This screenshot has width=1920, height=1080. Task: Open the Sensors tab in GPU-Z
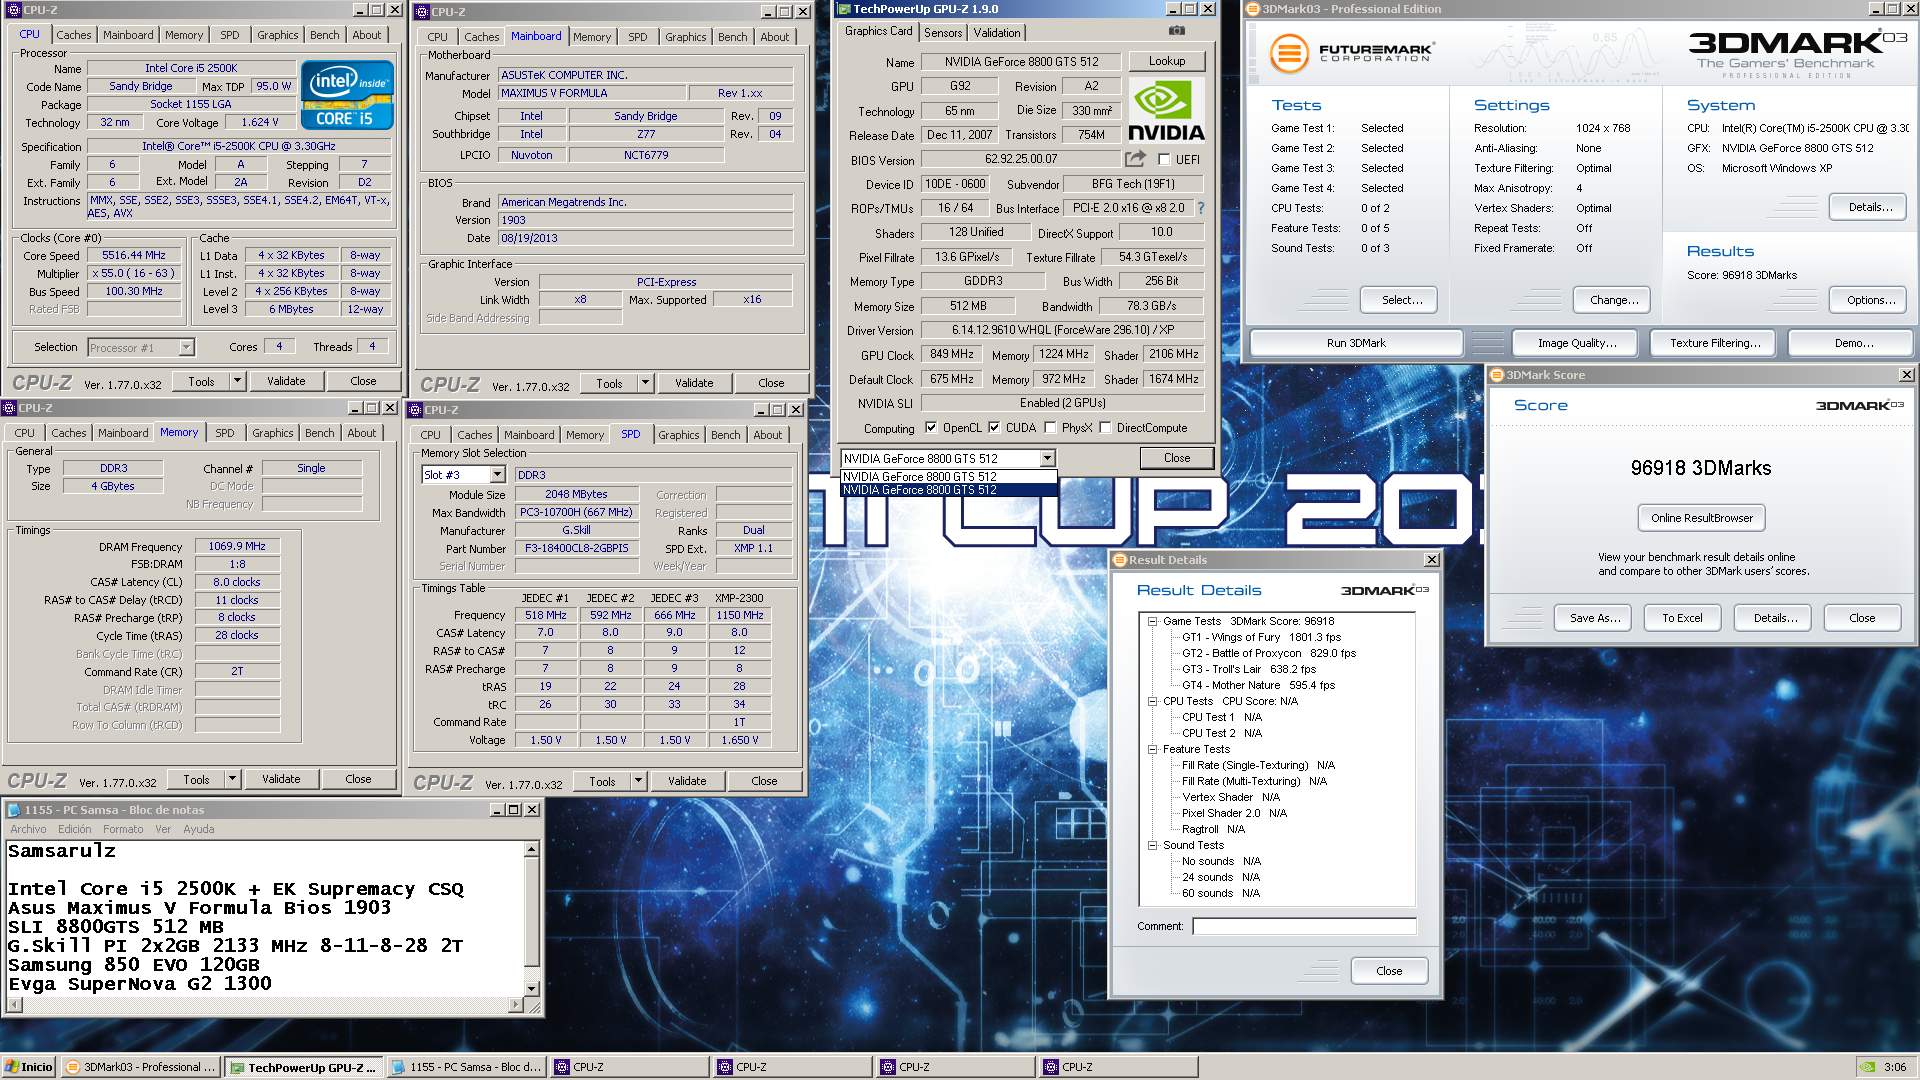(943, 33)
